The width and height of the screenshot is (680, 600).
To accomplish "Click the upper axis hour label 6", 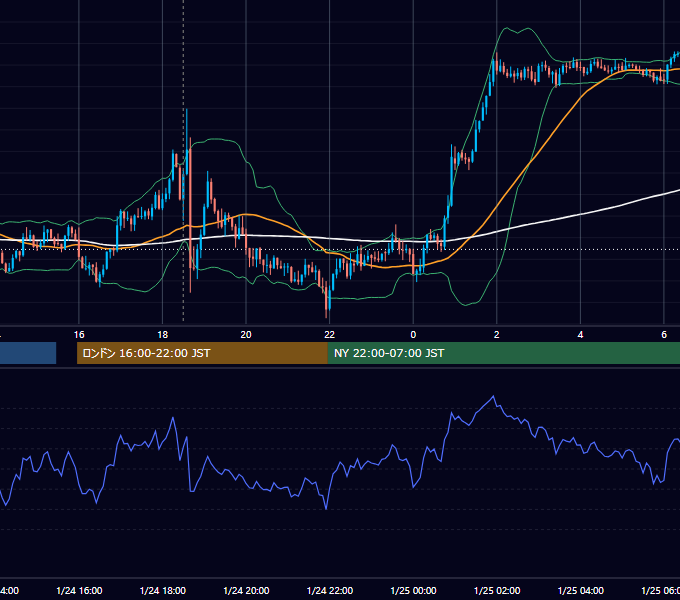I will [x=664, y=335].
